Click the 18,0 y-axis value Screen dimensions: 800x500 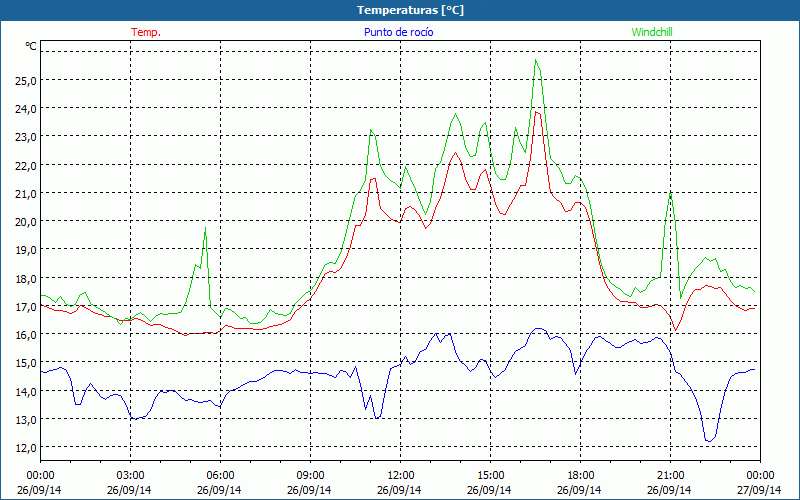pyautogui.click(x=25, y=278)
